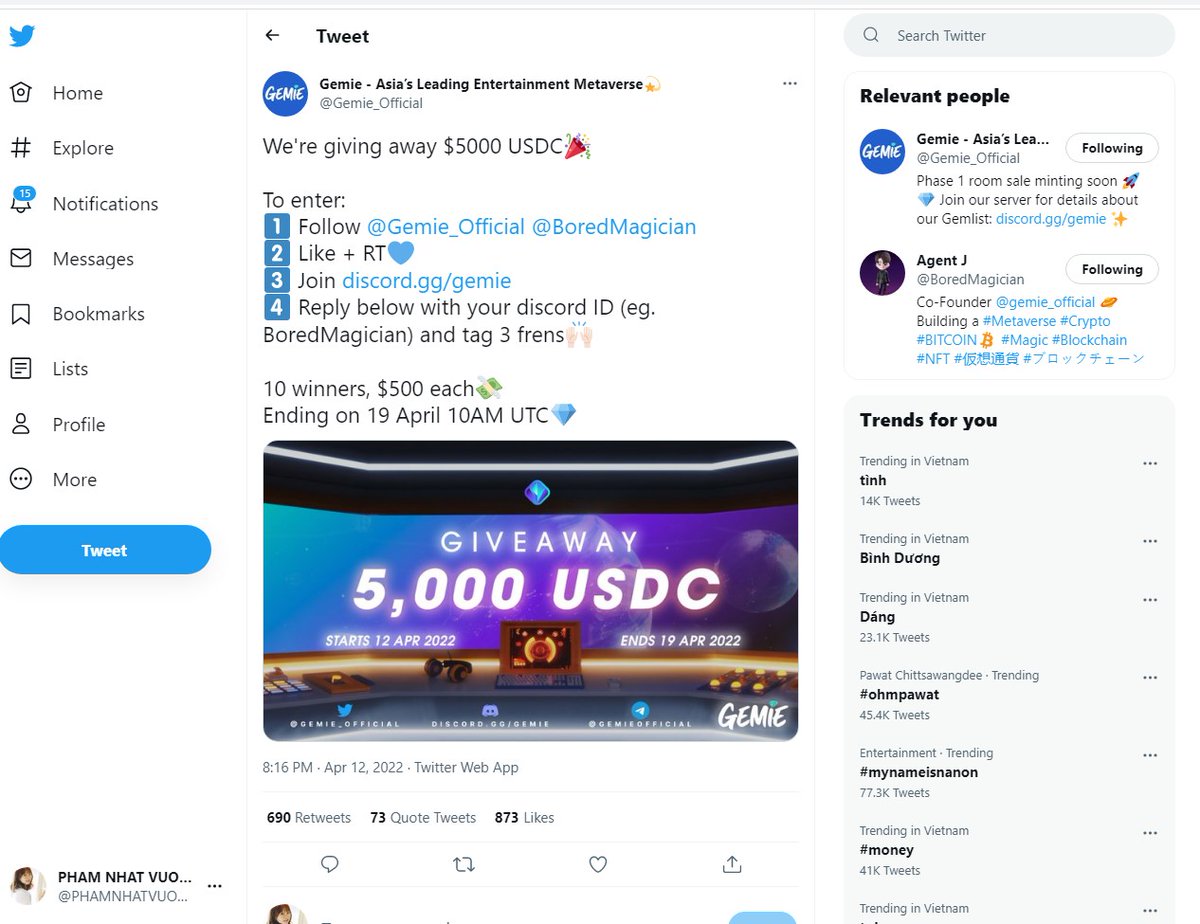
Task: Go back using the arrow icon
Action: (x=272, y=36)
